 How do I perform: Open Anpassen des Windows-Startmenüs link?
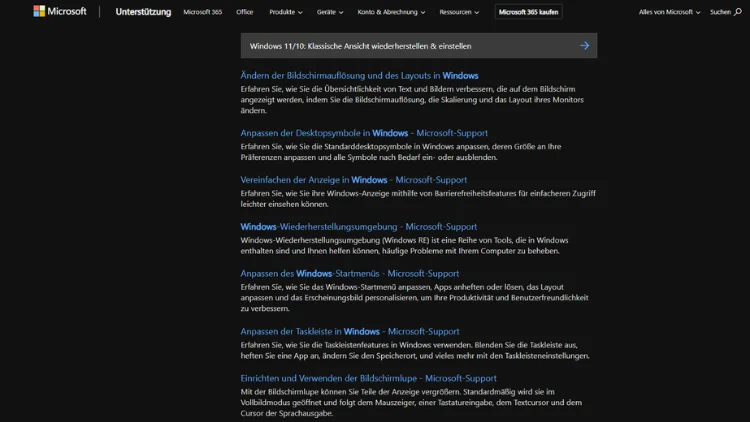[350, 274]
